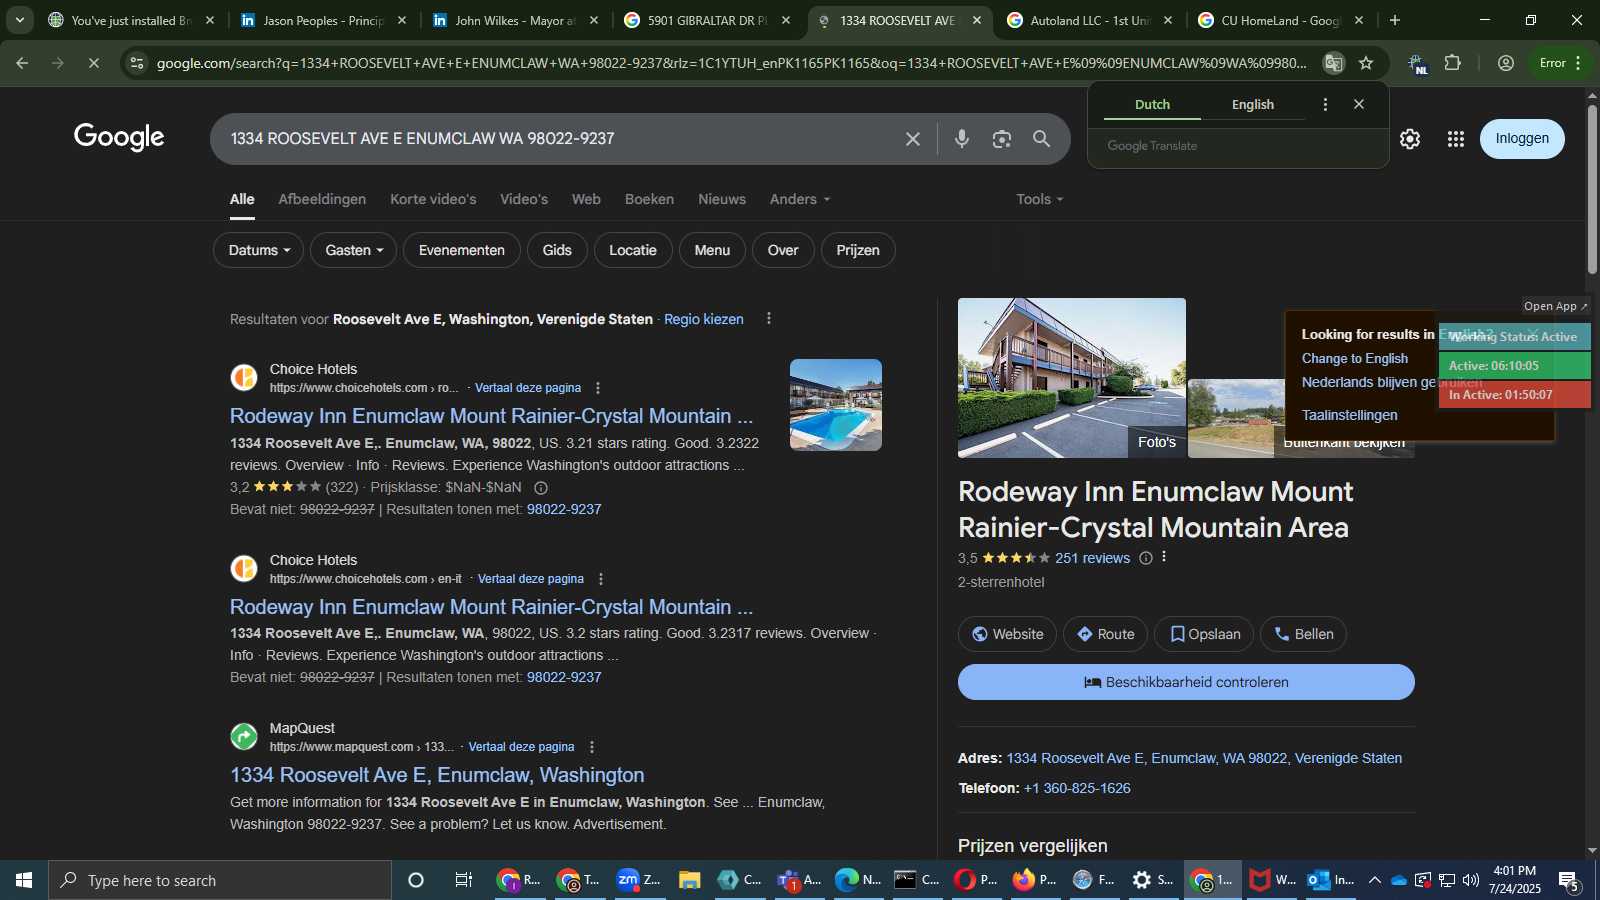Open pool thumbnail of first result
Viewport: 1600px width, 900px height.
coord(836,405)
